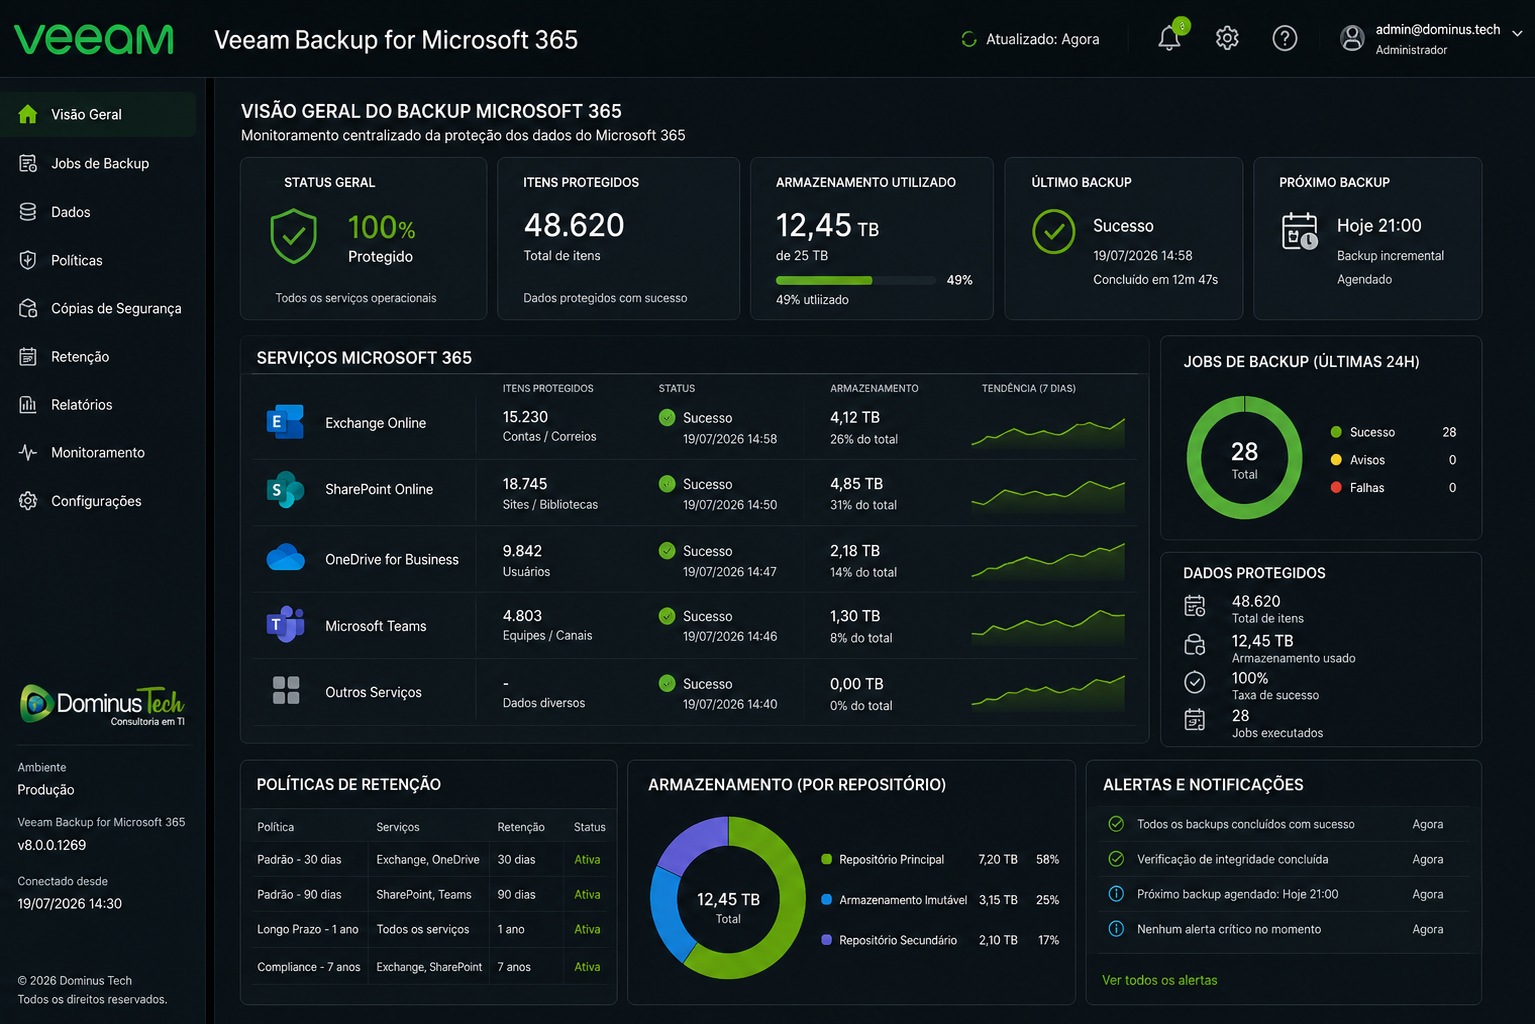Click the Jobs executados calendar icon
Viewport: 1535px width, 1024px height.
pyautogui.click(x=1195, y=720)
